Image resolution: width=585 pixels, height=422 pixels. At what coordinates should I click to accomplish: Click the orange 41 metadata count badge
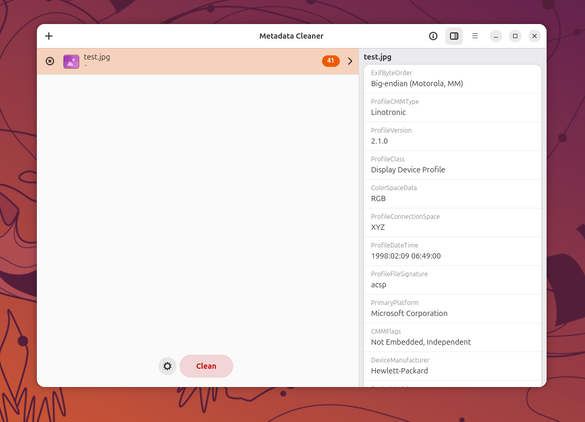tap(331, 61)
